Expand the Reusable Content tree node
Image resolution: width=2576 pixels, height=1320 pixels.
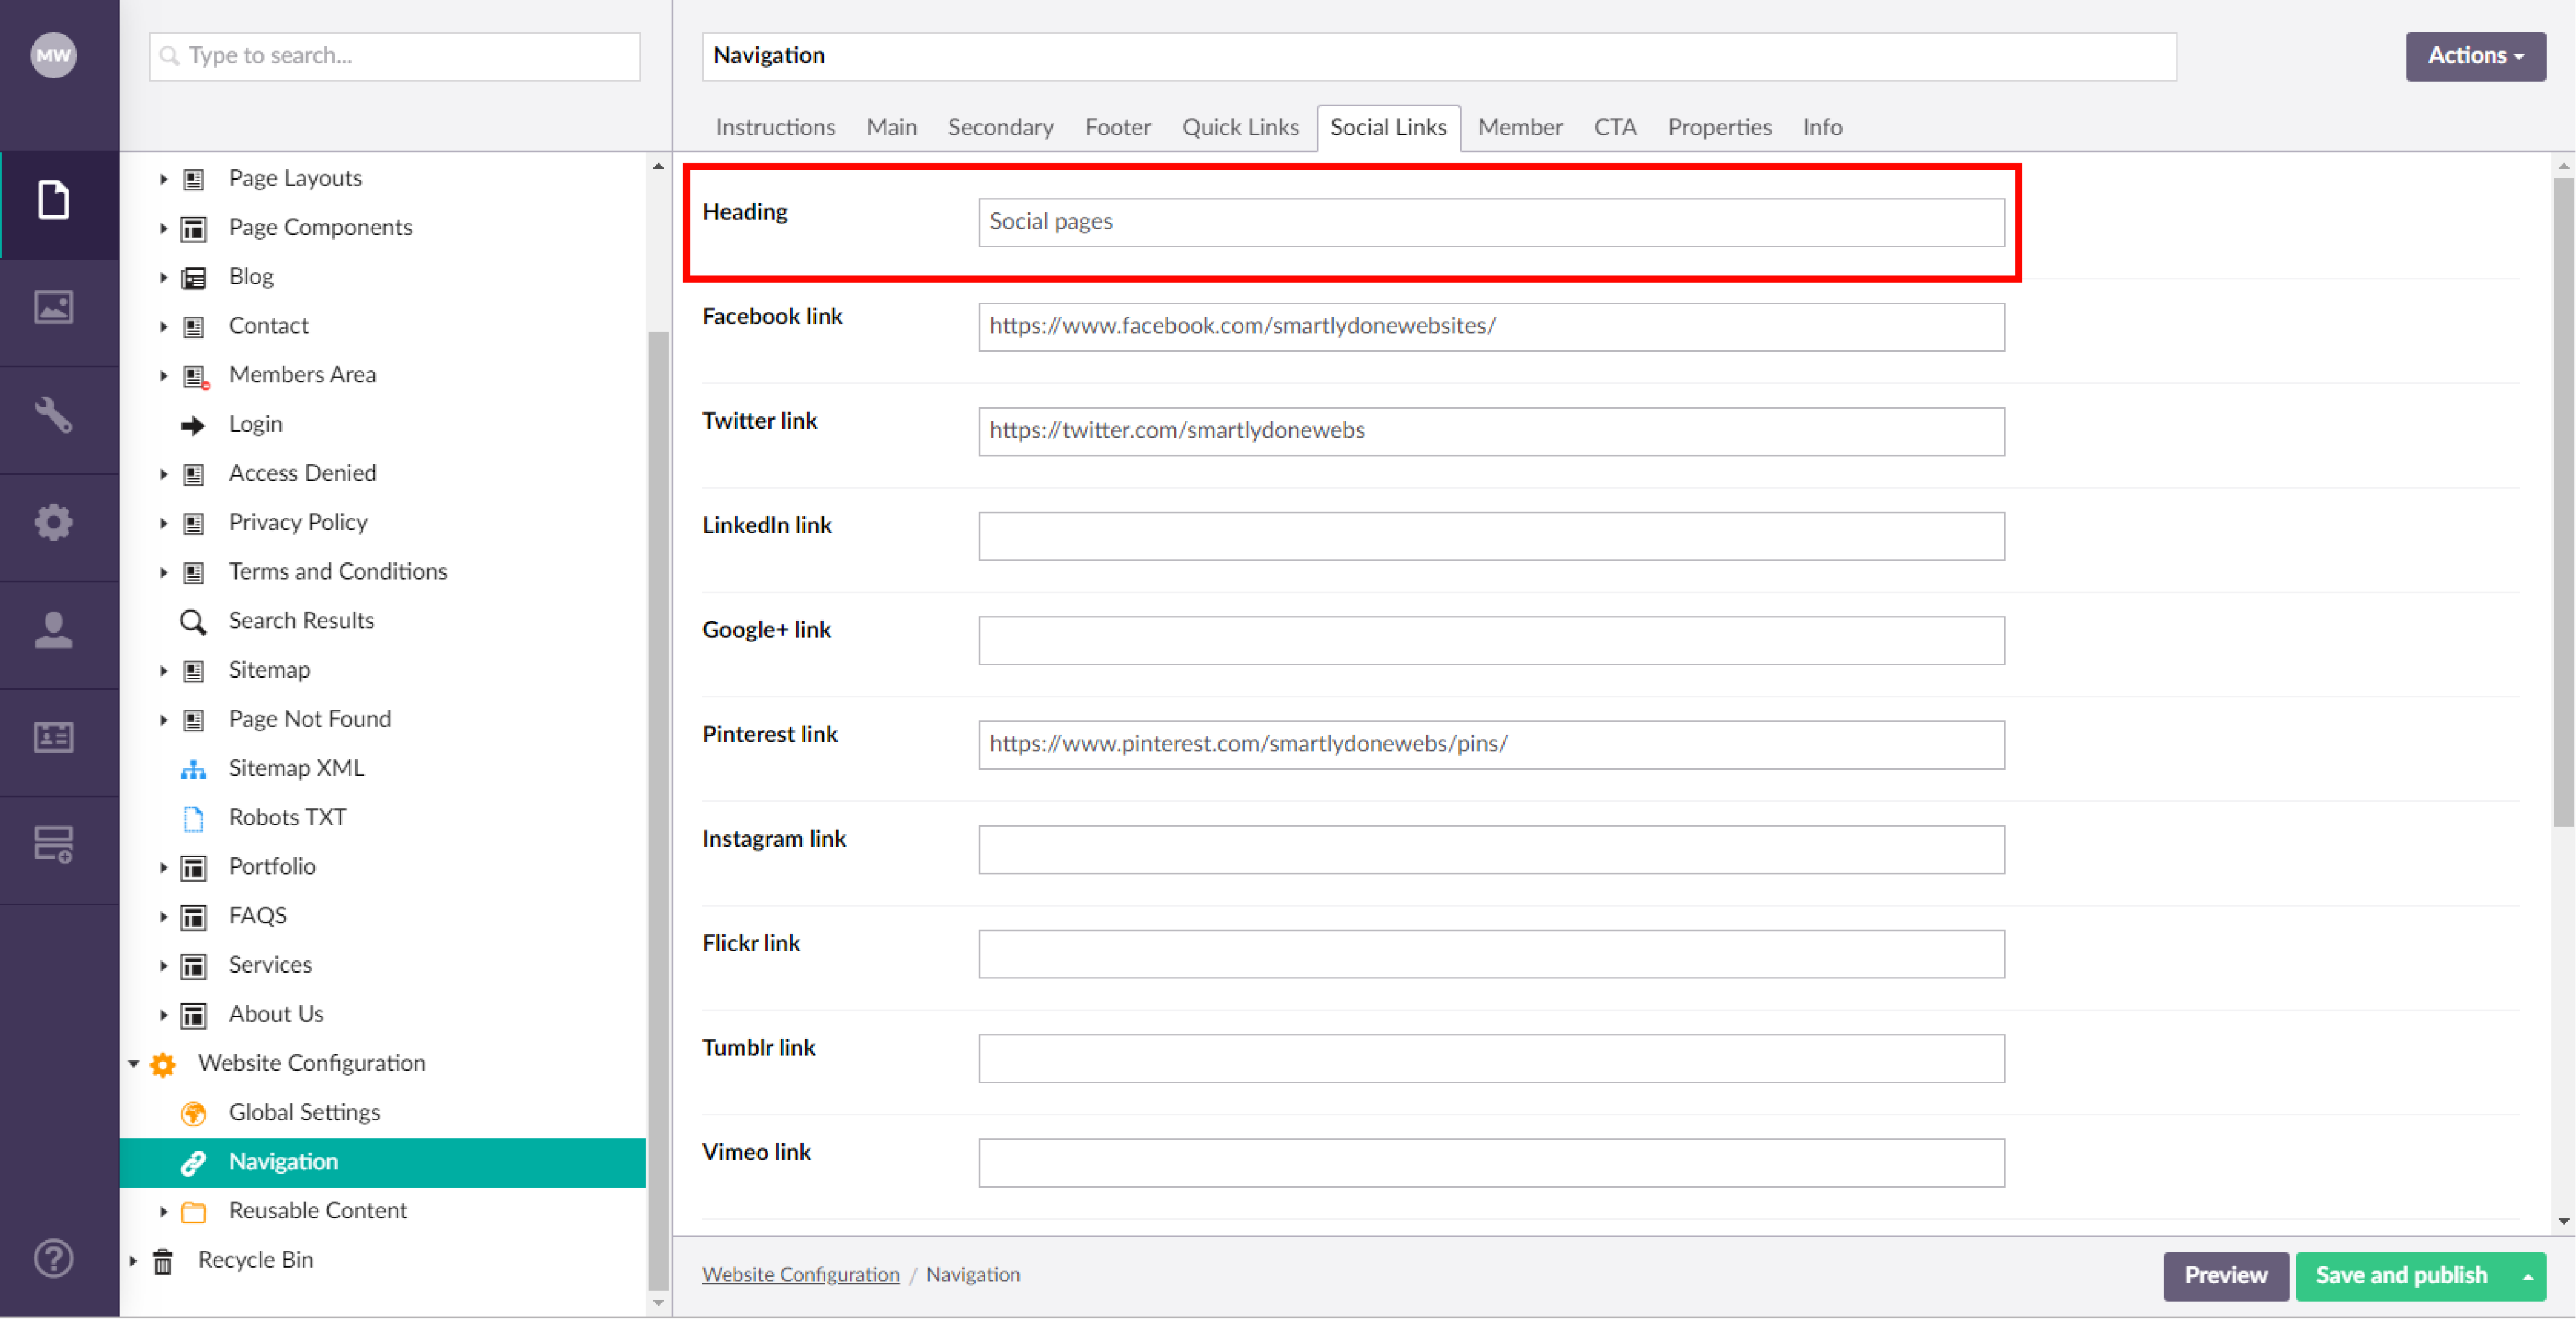pyautogui.click(x=163, y=1212)
